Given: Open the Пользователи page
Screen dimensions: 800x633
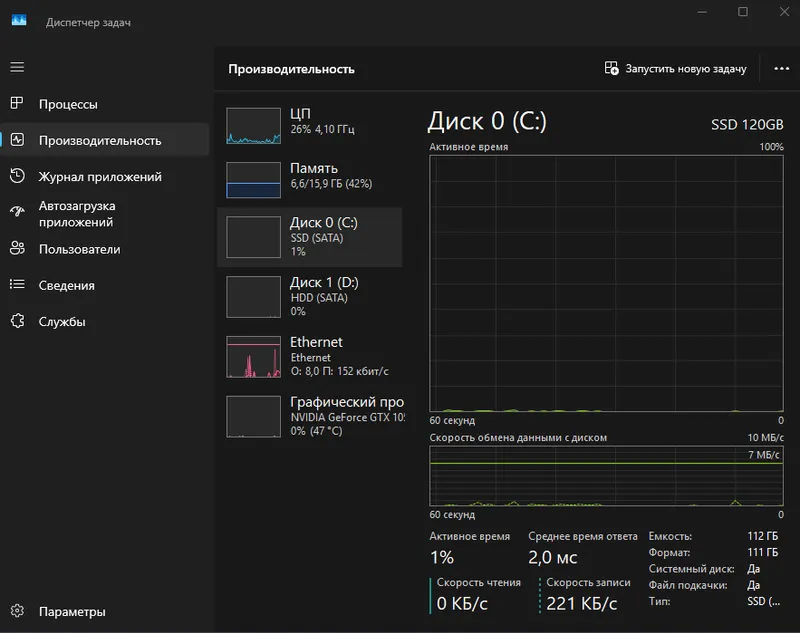Looking at the screenshot, I should tap(105, 249).
